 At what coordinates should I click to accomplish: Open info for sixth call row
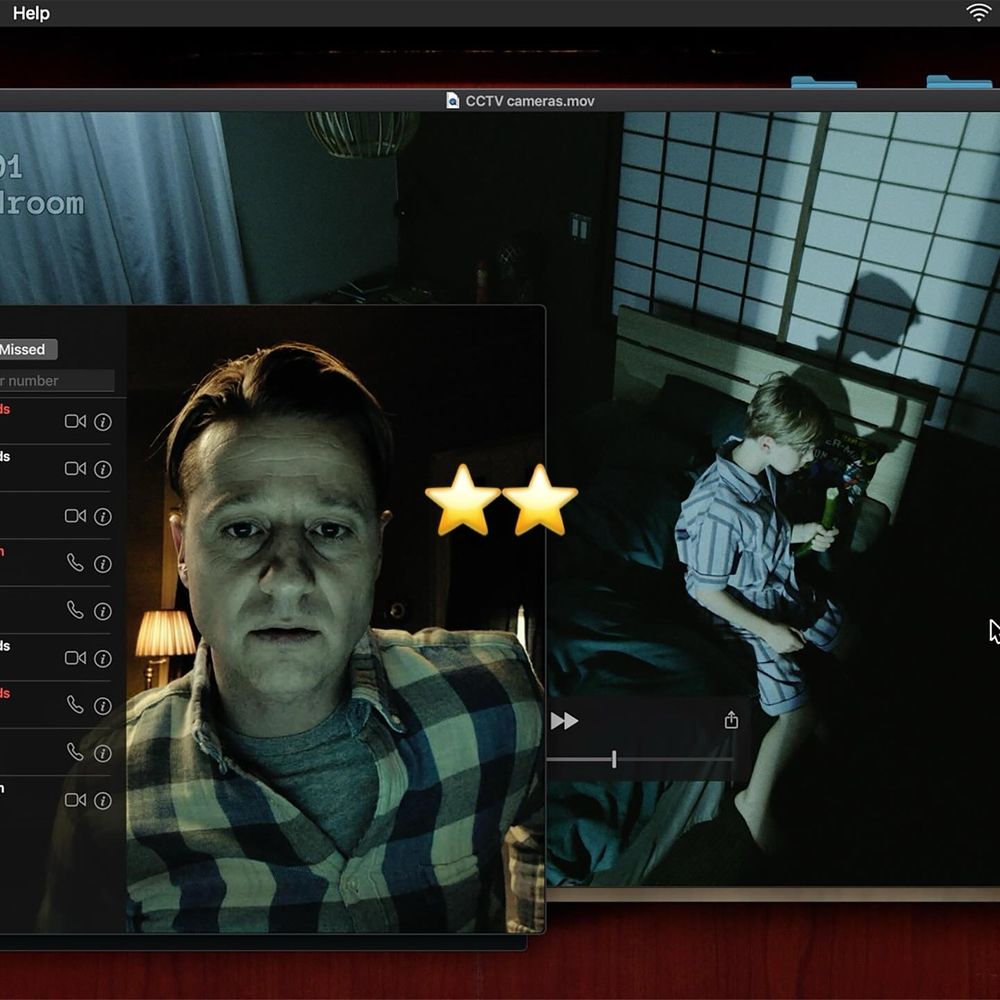[x=103, y=659]
